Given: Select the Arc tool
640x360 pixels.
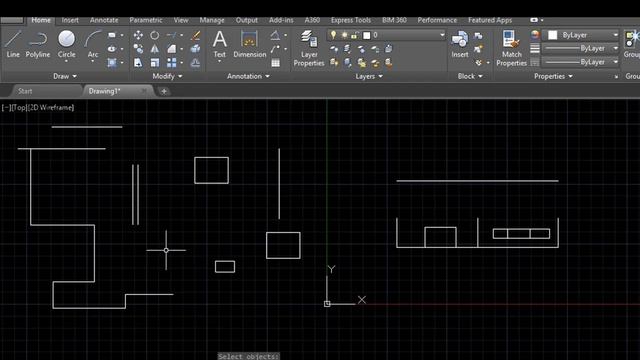Looking at the screenshot, I should 93,44.
